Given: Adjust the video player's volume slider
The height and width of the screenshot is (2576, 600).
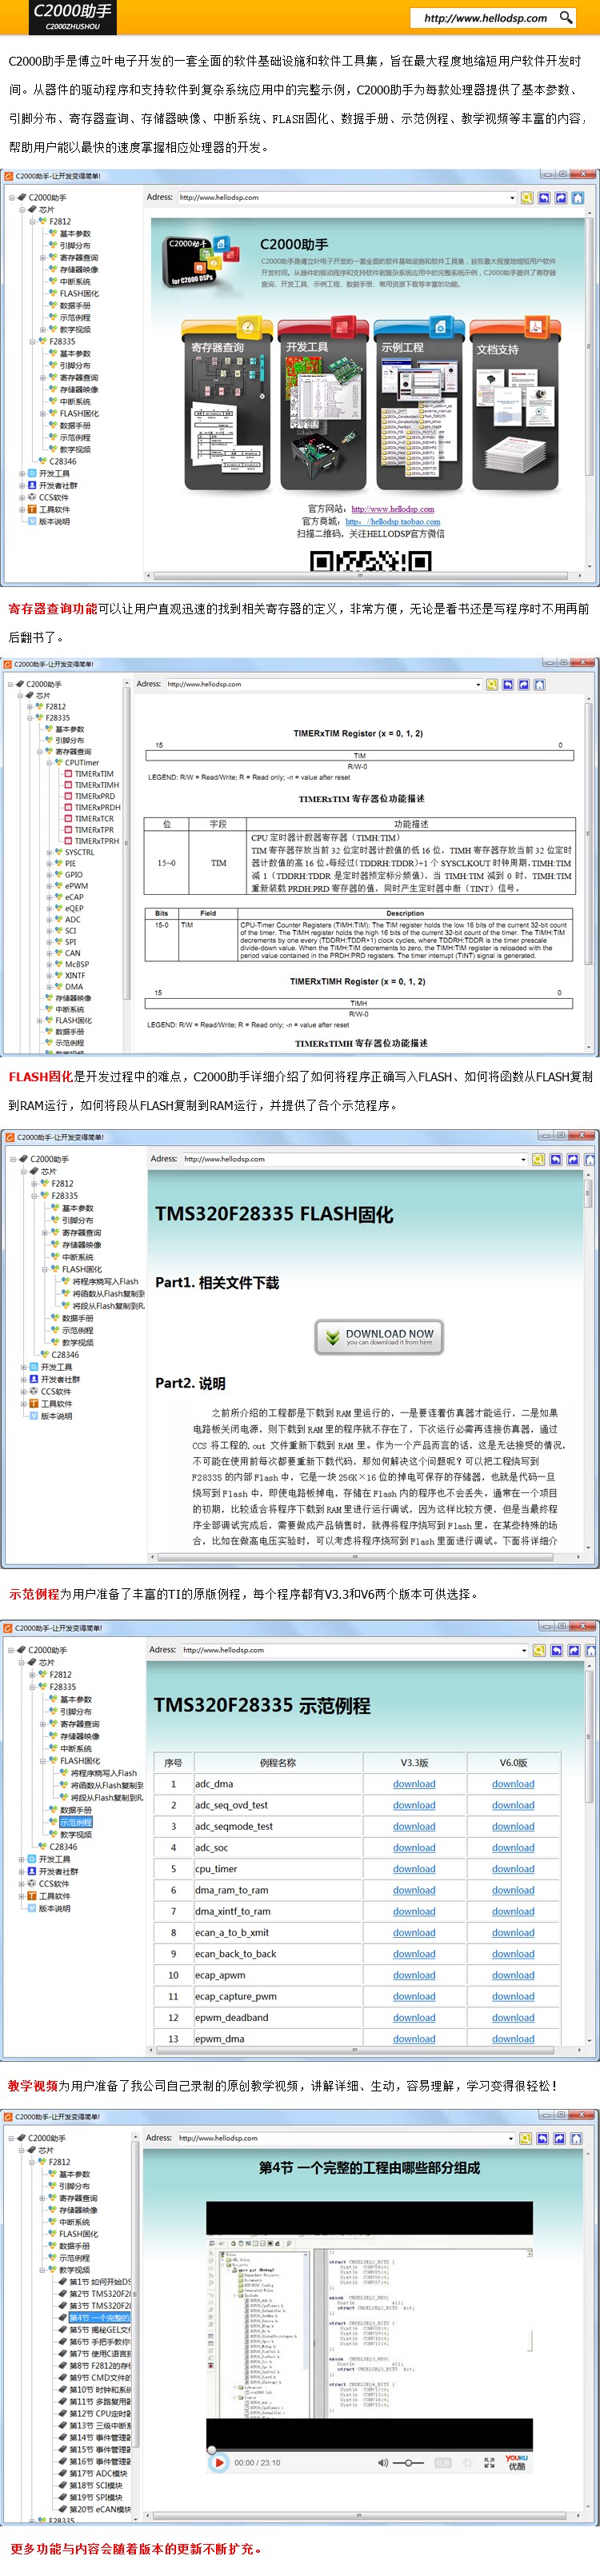Looking at the screenshot, I should [x=409, y=2463].
